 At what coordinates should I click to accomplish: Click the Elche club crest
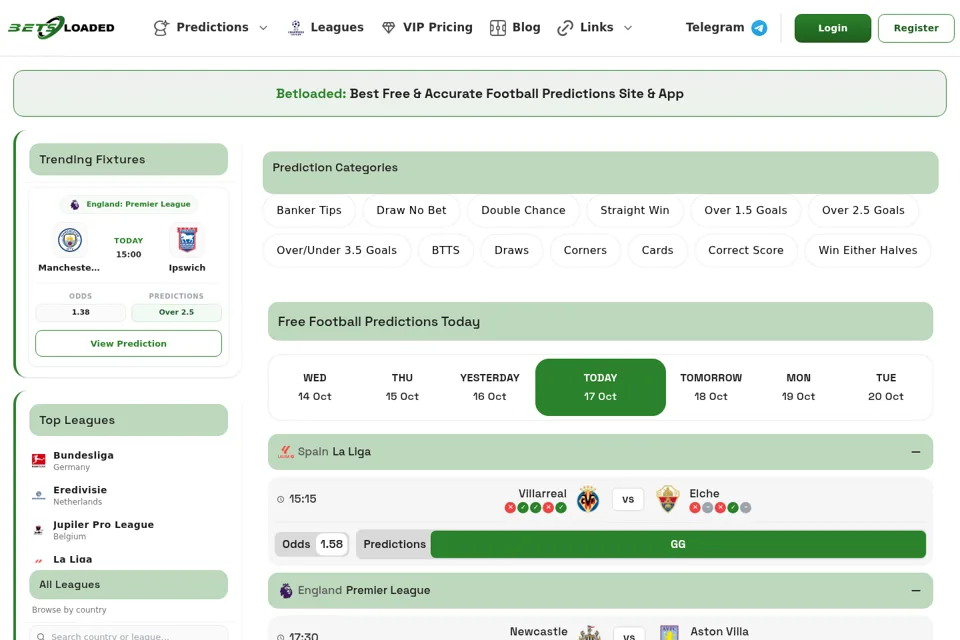coord(668,499)
